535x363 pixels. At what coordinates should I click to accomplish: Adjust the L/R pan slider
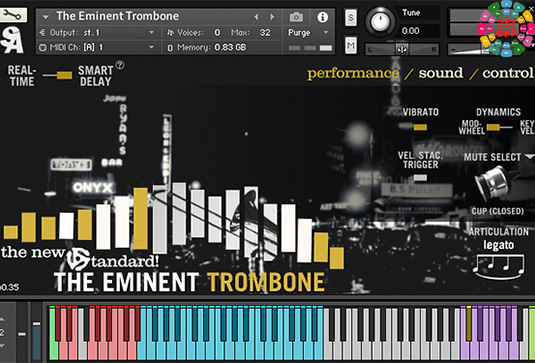click(402, 49)
